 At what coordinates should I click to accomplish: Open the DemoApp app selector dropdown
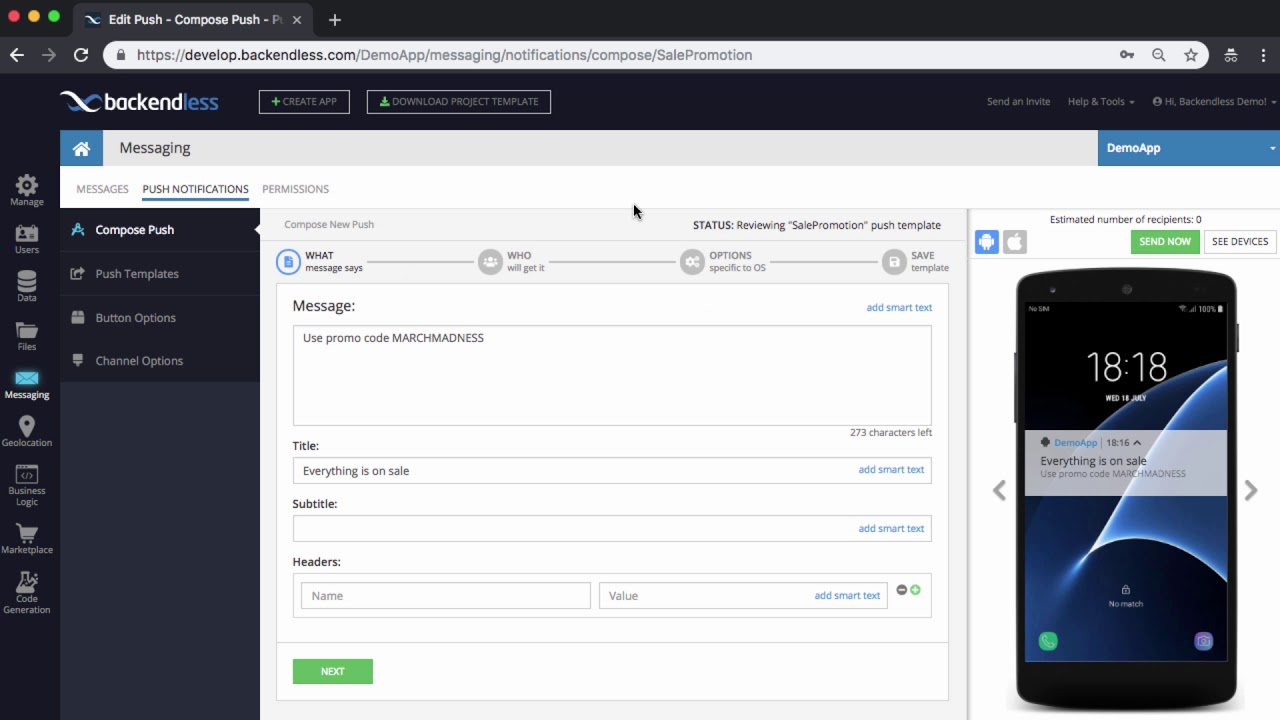pos(1189,148)
